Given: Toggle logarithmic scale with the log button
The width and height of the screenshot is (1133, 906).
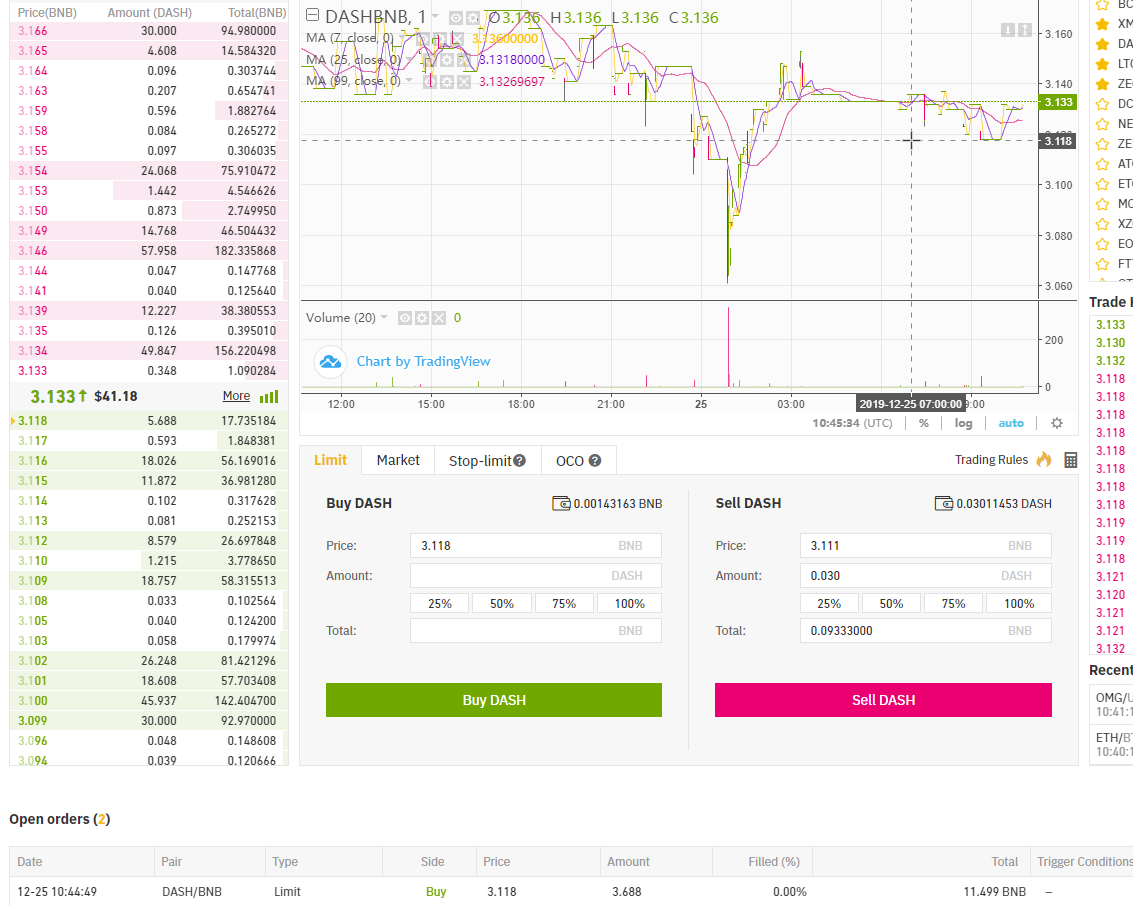Looking at the screenshot, I should click(x=962, y=423).
